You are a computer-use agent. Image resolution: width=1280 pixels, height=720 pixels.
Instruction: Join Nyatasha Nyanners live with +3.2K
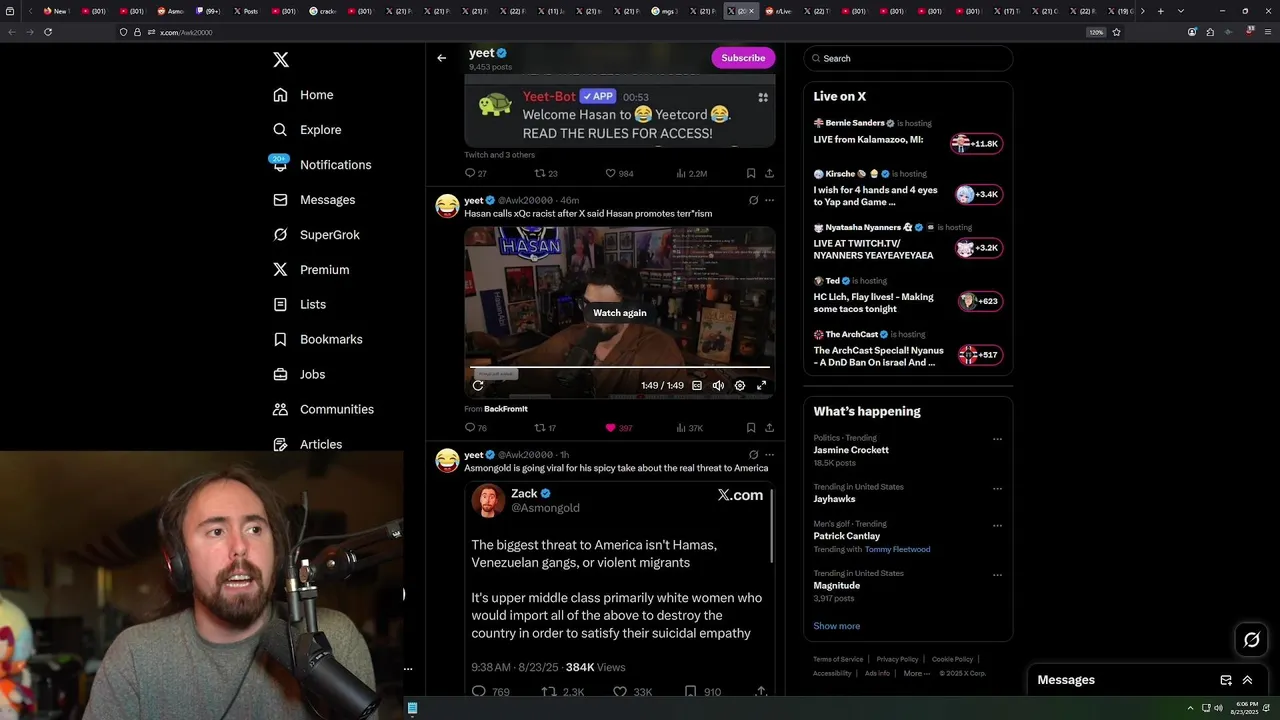point(978,248)
